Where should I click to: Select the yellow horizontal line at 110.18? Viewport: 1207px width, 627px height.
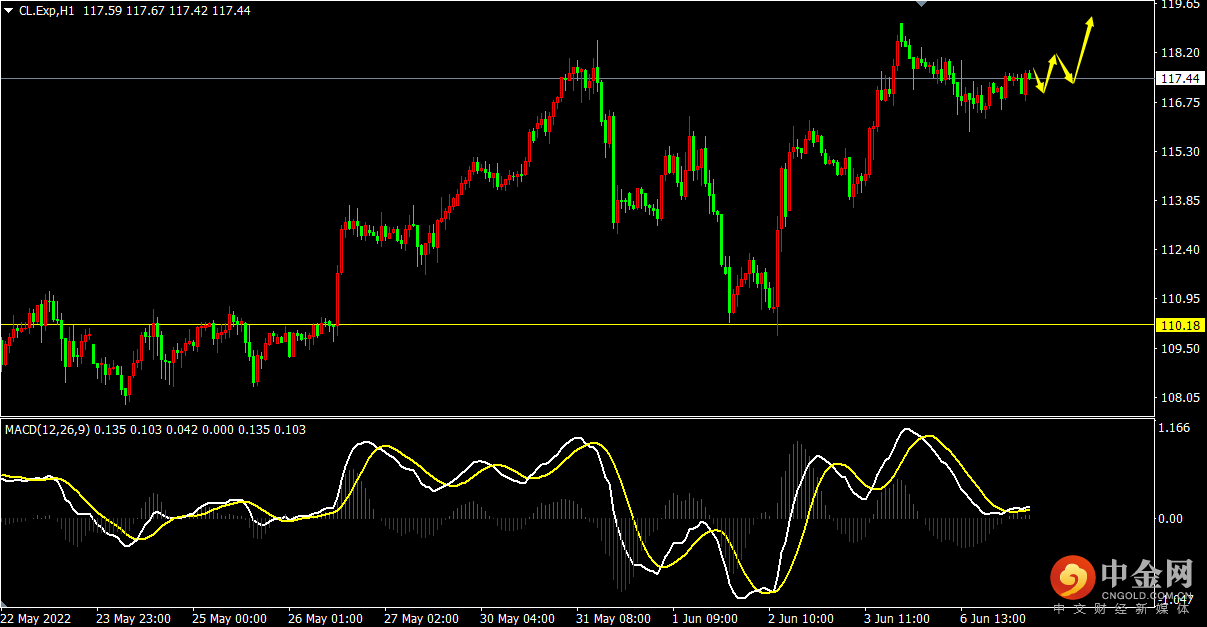click(x=576, y=324)
